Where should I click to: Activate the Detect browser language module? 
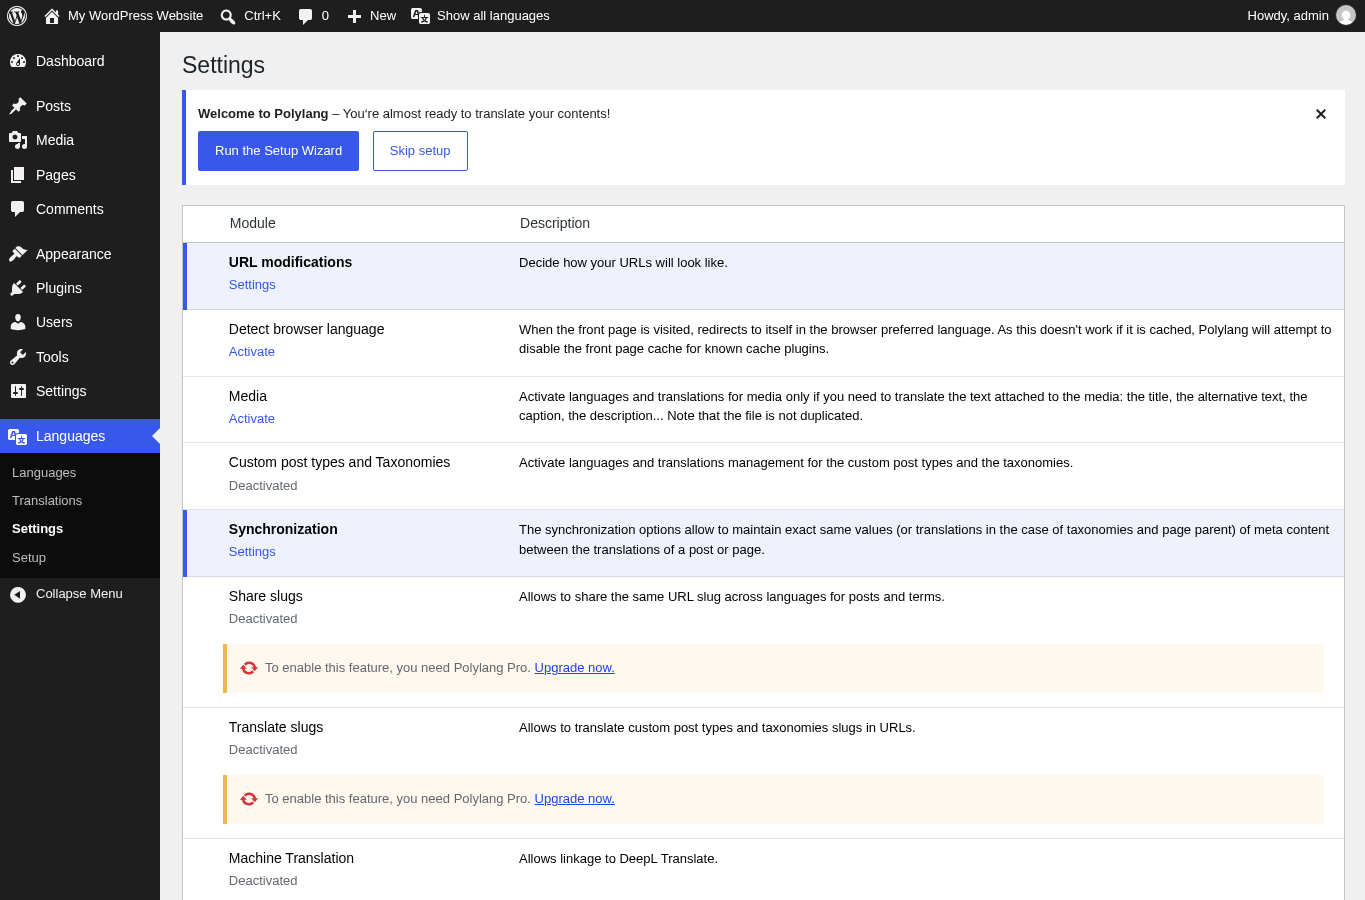tap(252, 352)
